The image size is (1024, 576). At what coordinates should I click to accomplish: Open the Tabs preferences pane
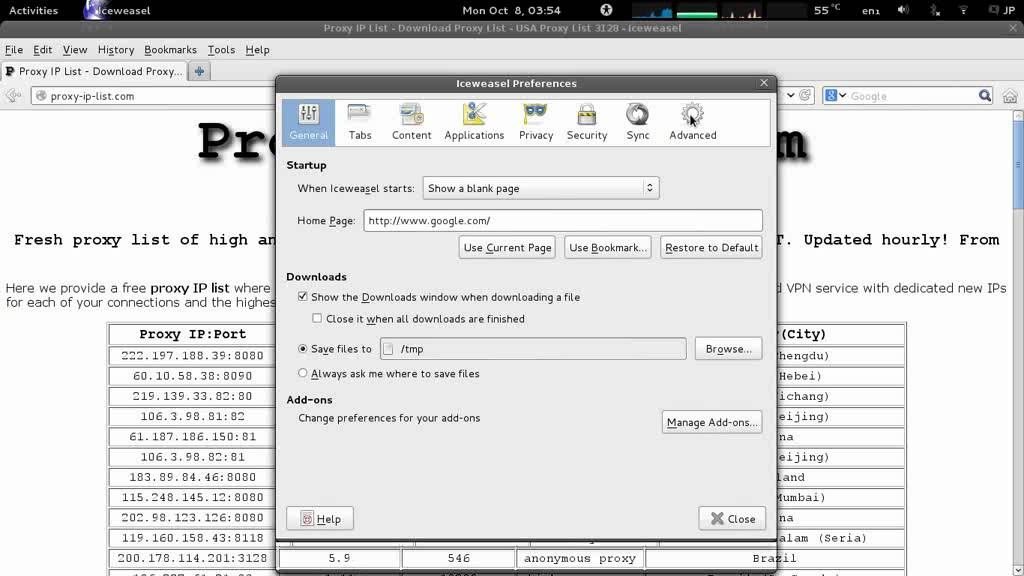pos(360,122)
